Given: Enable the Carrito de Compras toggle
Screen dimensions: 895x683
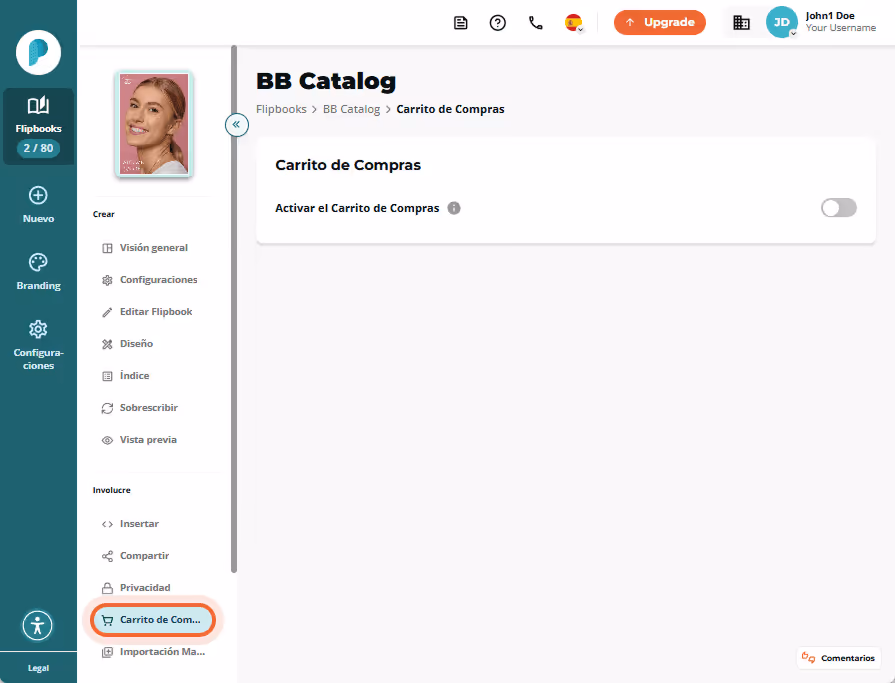Looking at the screenshot, I should 838,208.
